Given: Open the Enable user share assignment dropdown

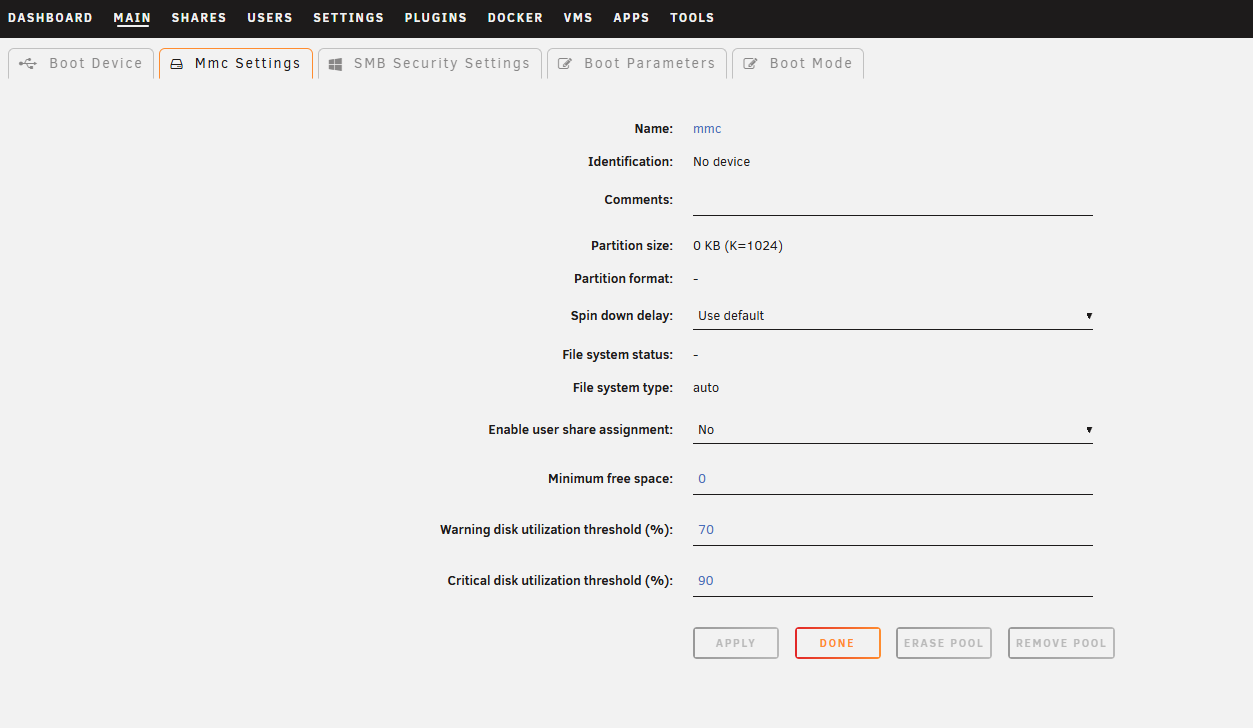Looking at the screenshot, I should click(x=893, y=430).
